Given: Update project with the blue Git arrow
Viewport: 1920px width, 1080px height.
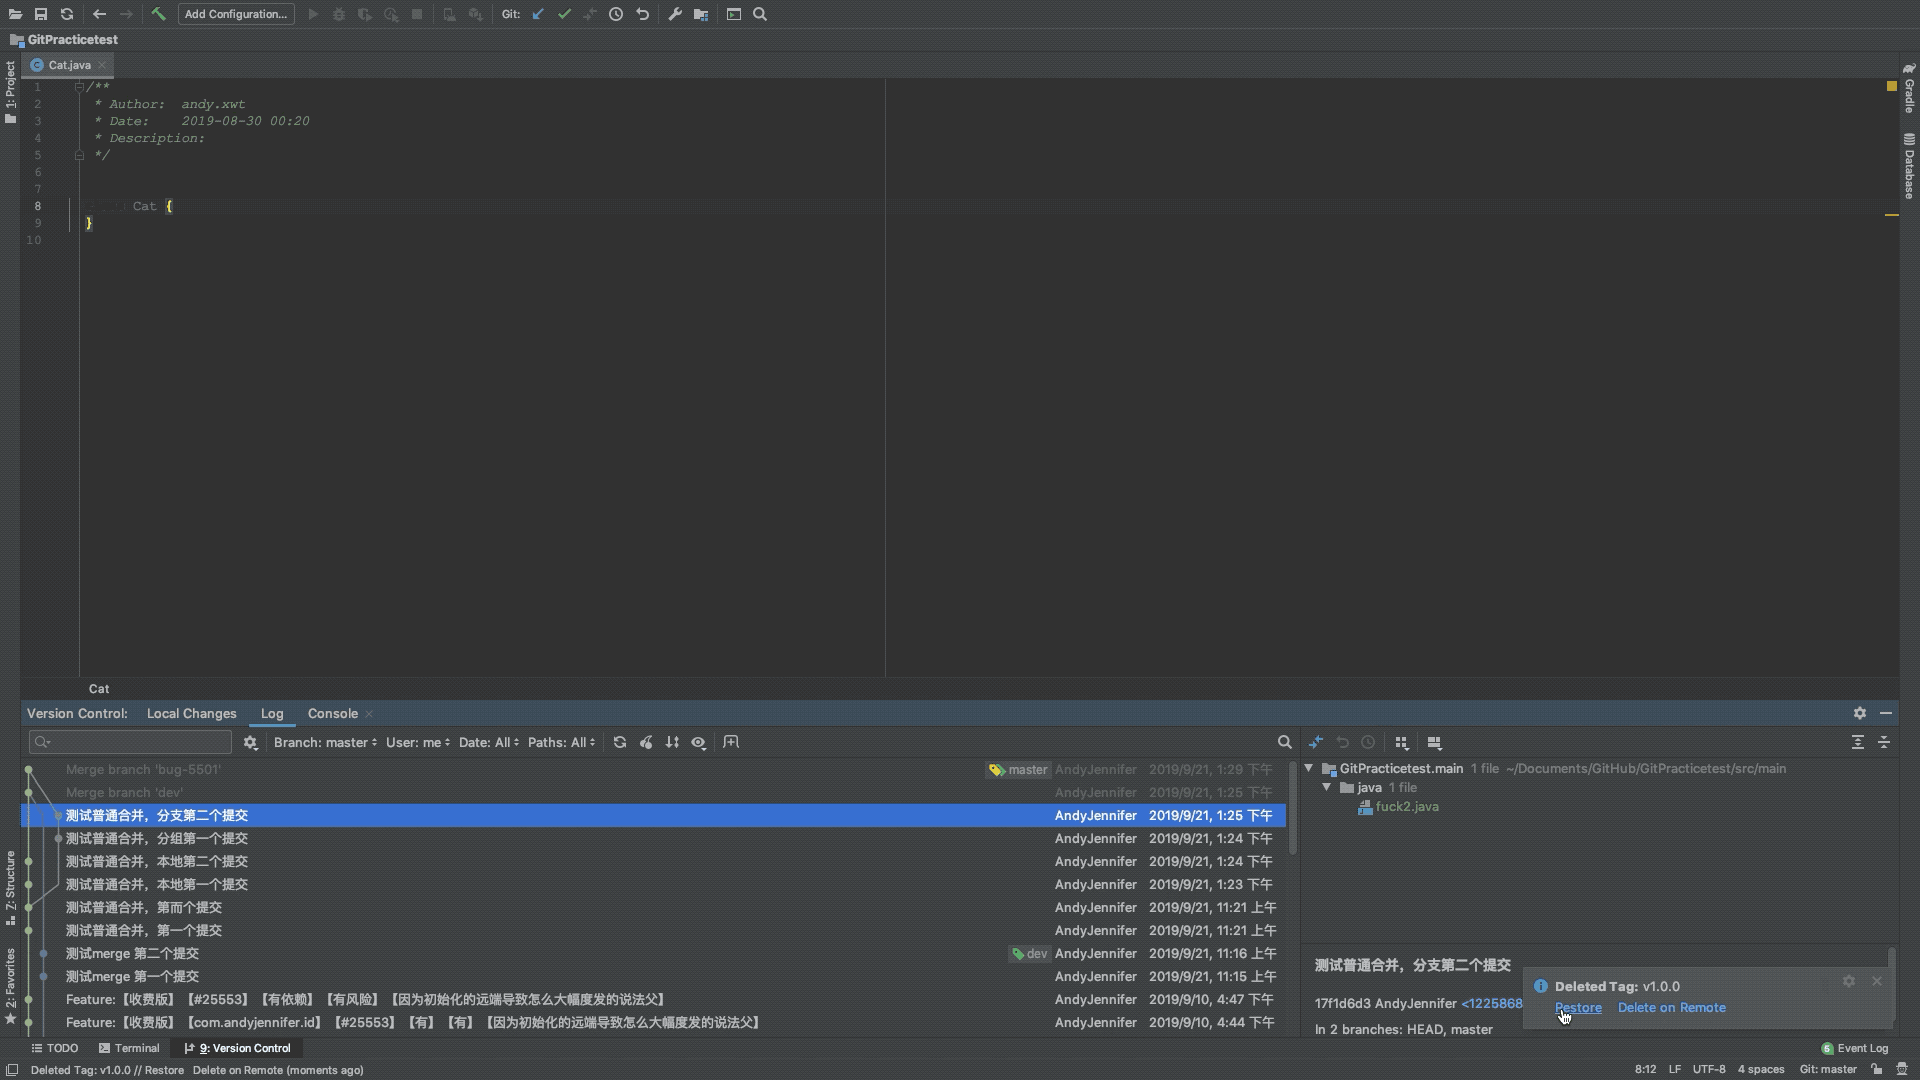Looking at the screenshot, I should [538, 14].
